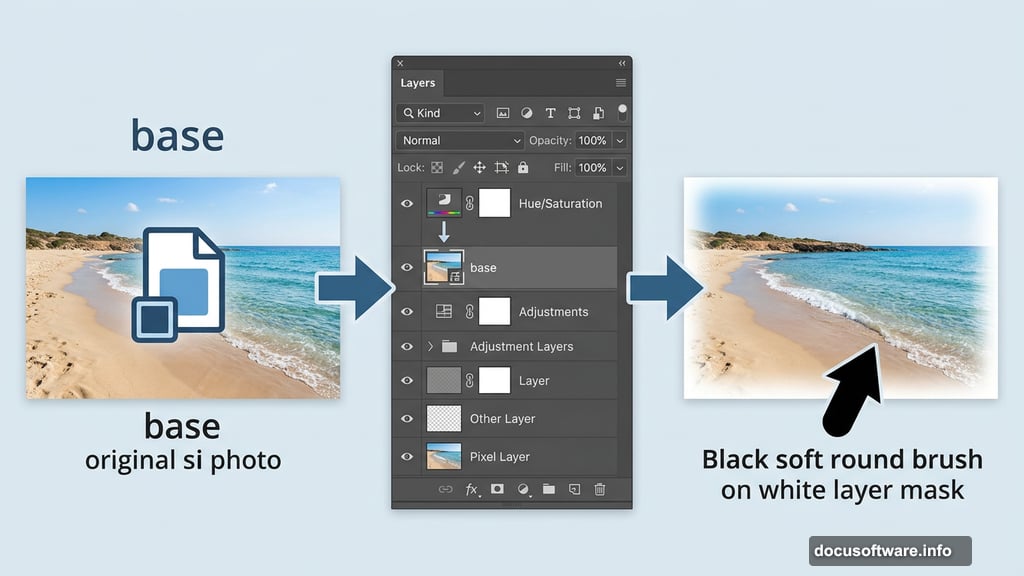Toggle the layer filtering switch
This screenshot has height=576, width=1024.
622,113
